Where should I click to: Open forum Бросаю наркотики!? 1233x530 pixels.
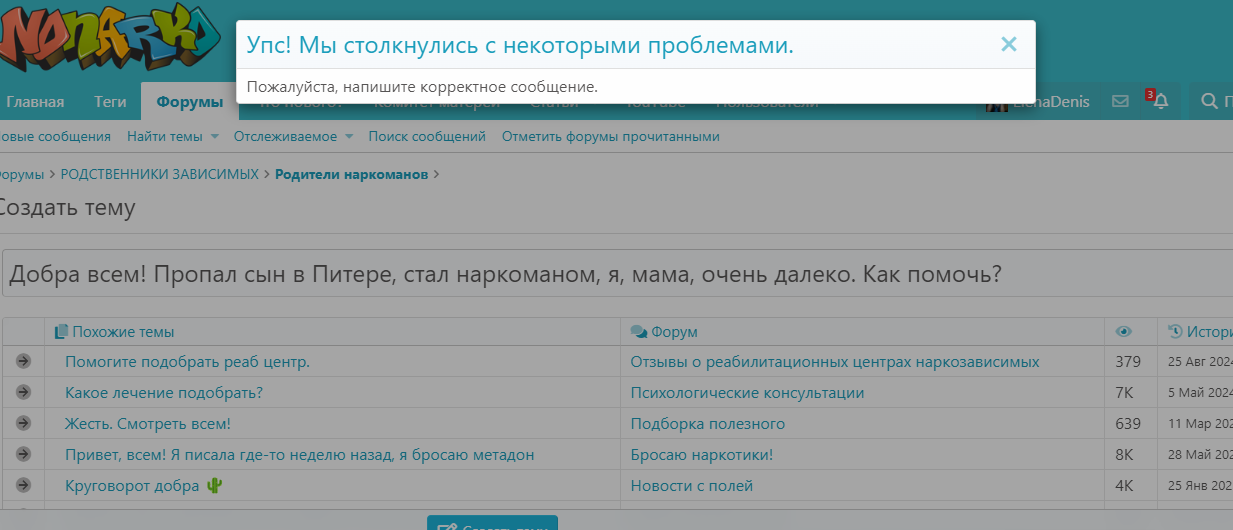tap(702, 455)
